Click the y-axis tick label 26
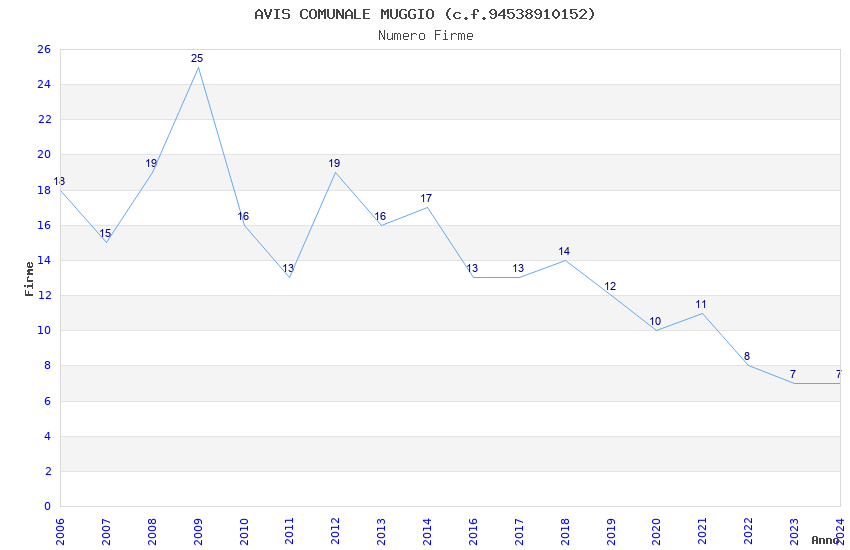Screen dimensions: 850x550 [44, 49]
